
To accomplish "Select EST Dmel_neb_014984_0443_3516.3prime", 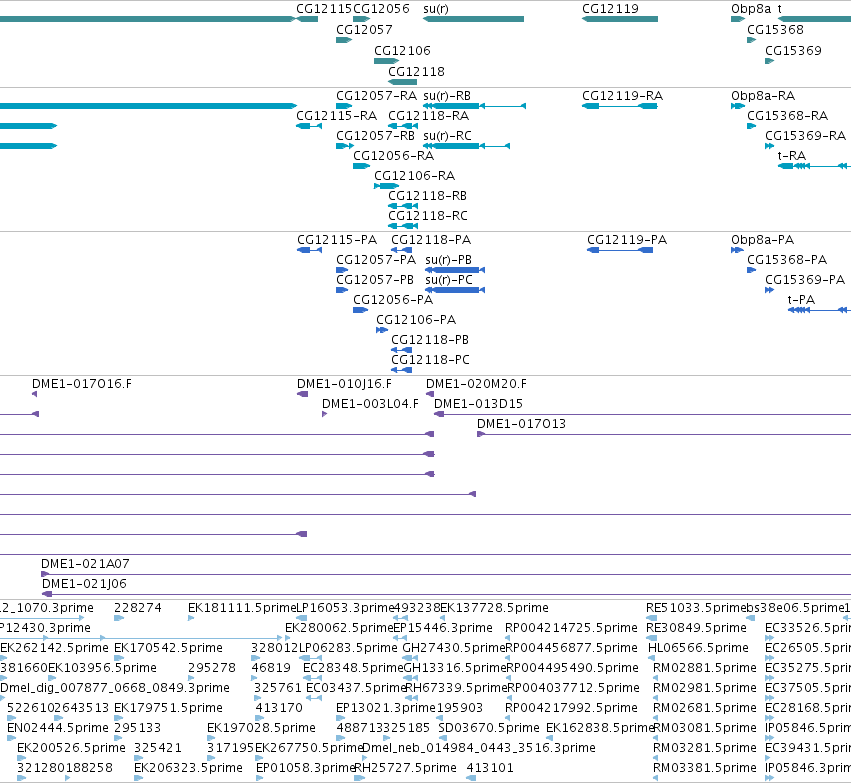I will point(479,749).
